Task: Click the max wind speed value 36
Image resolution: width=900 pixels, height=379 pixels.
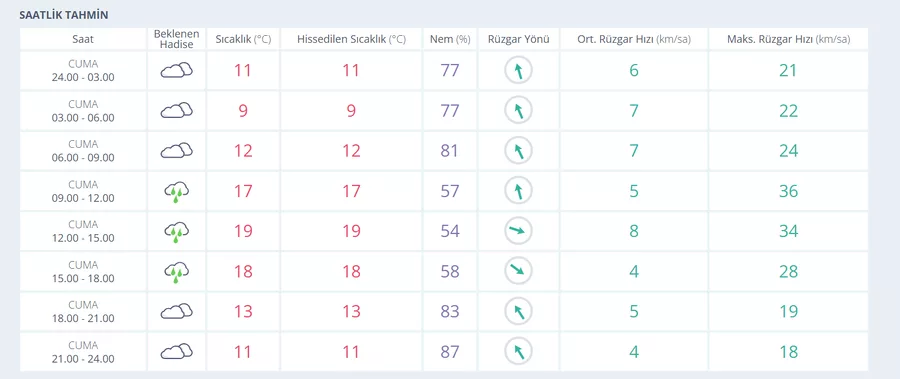Action: point(788,191)
